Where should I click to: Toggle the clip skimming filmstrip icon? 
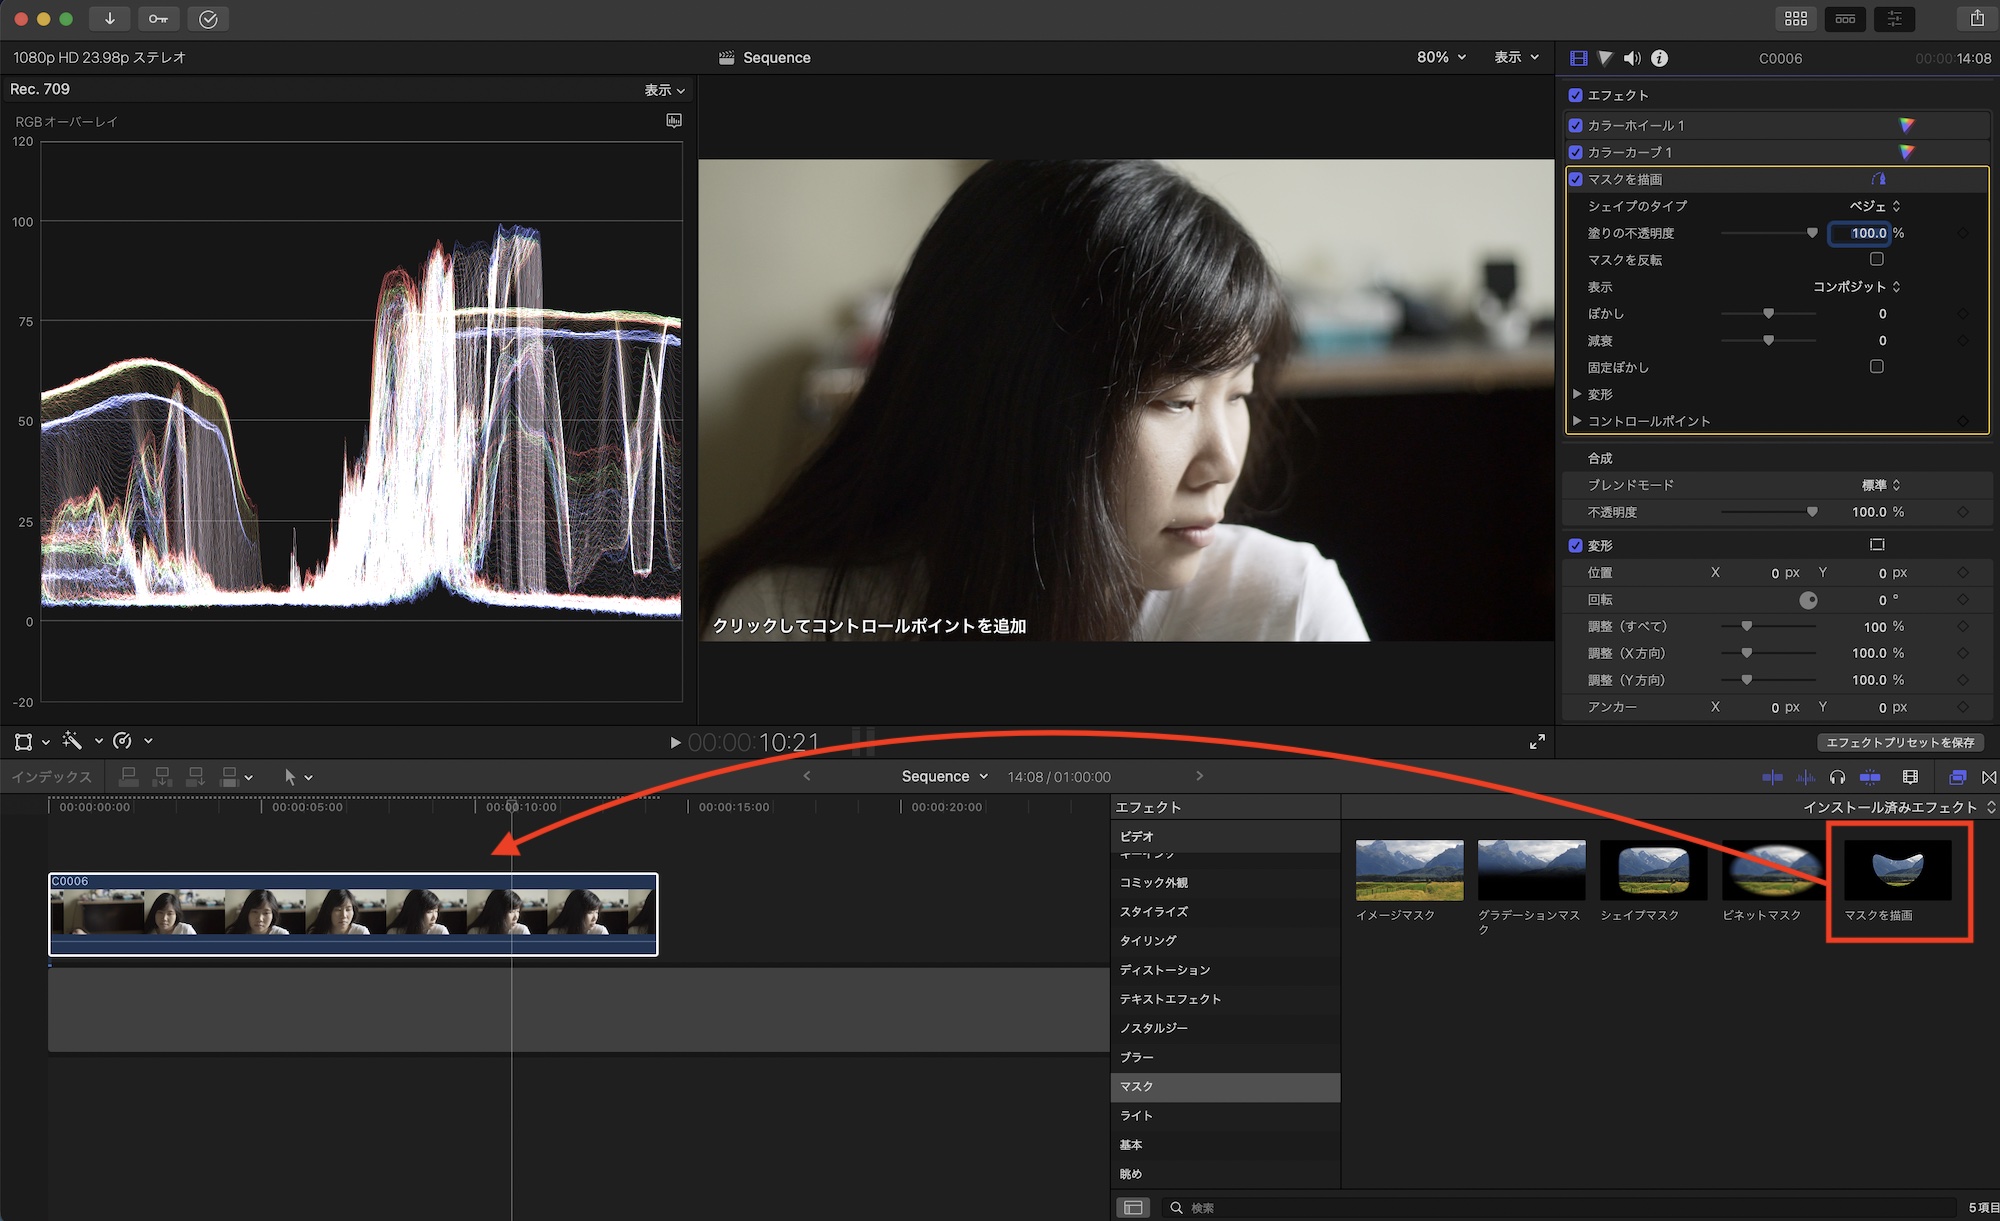(1910, 777)
